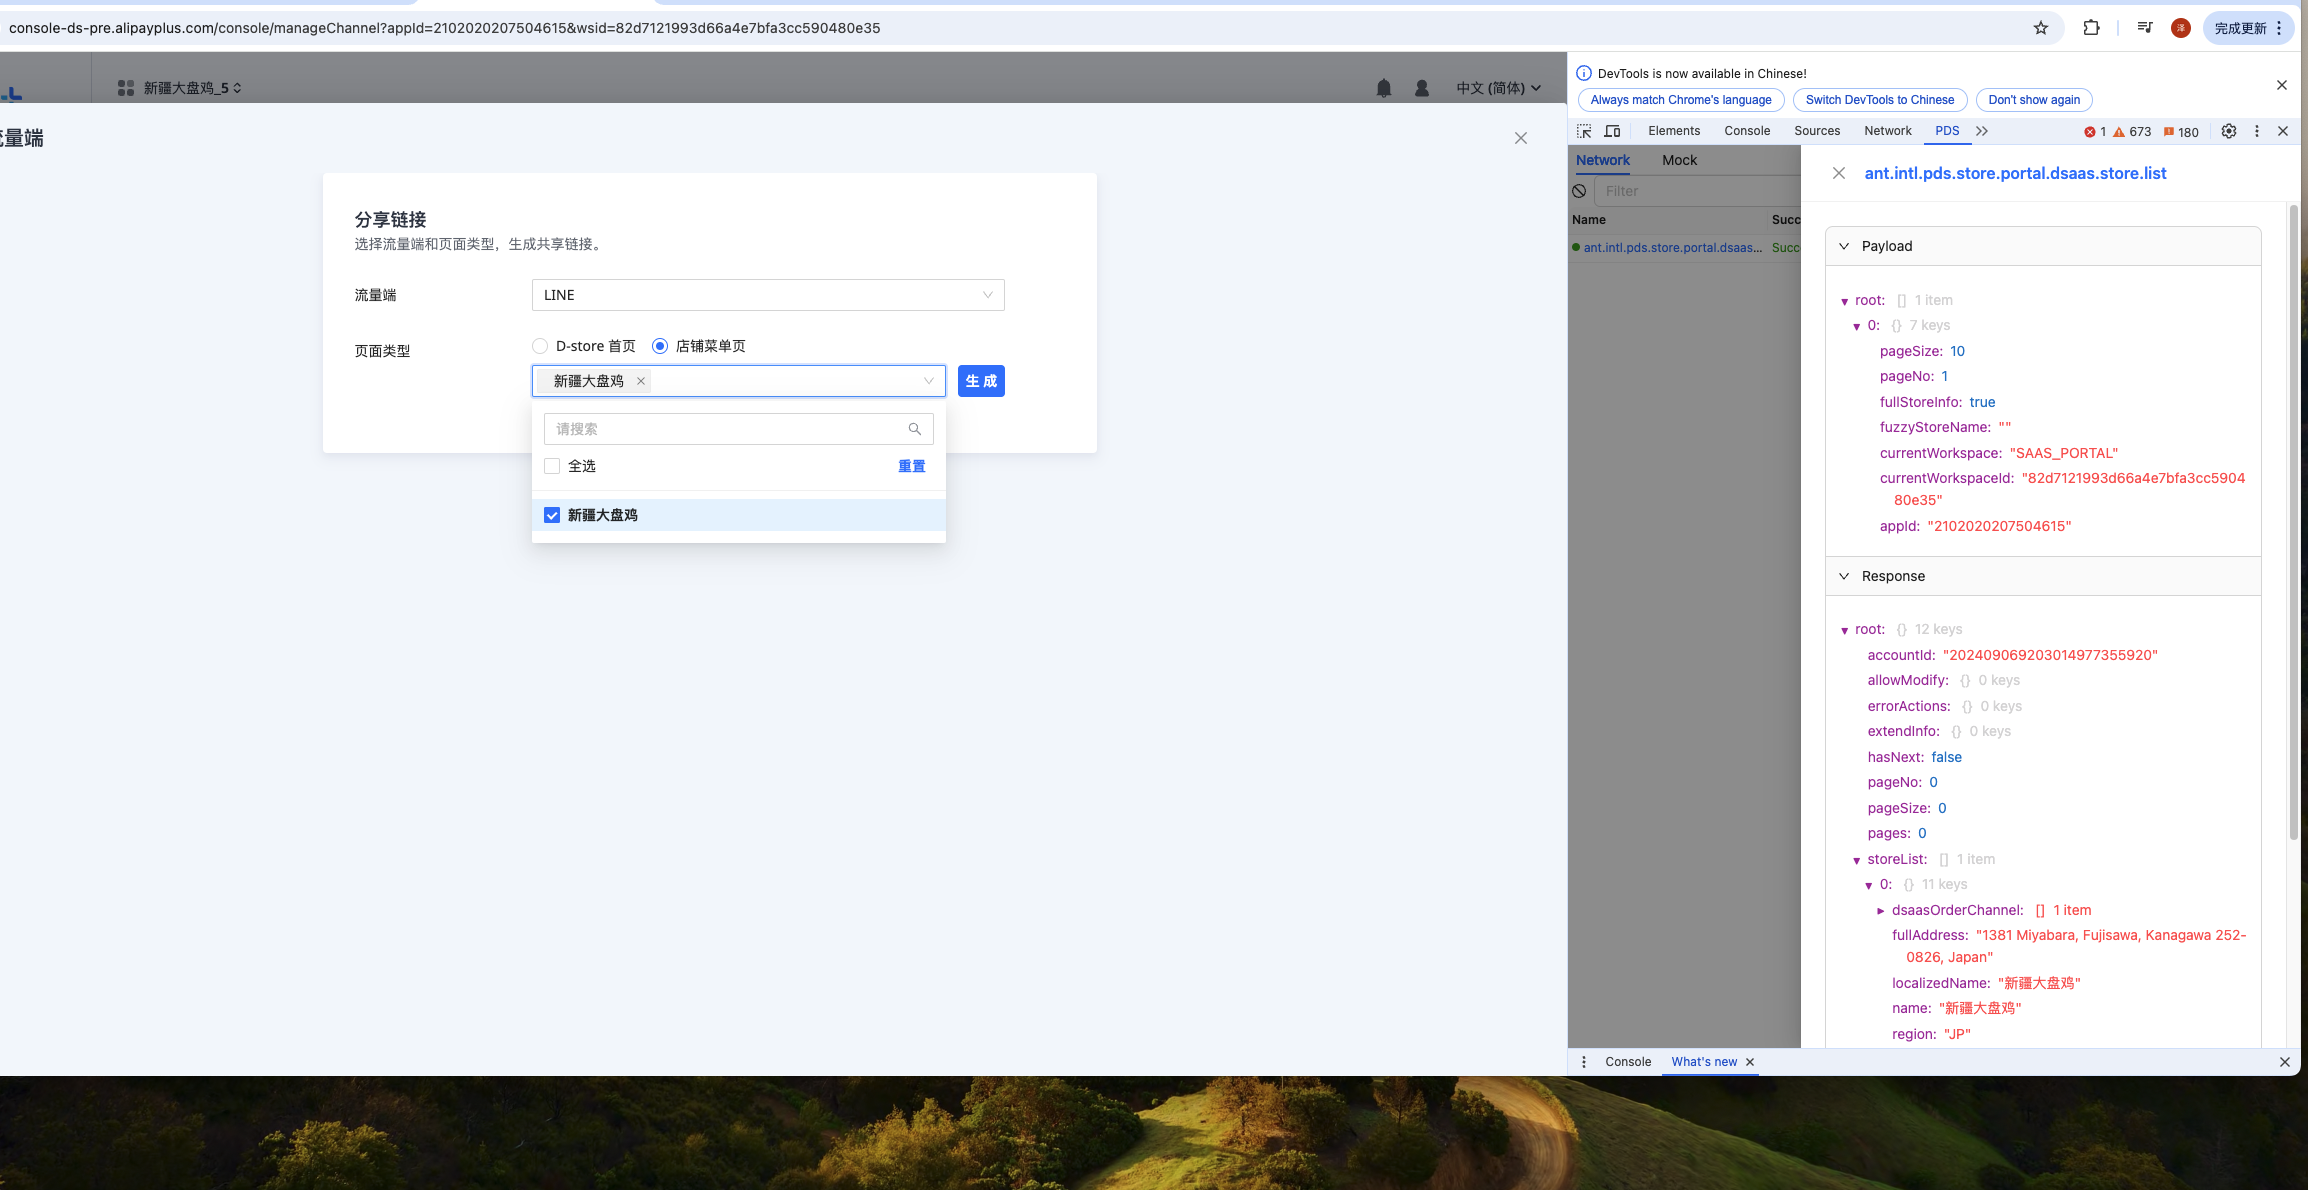Click the clear requests icon beside Filter
The height and width of the screenshot is (1190, 2308).
click(x=1579, y=191)
